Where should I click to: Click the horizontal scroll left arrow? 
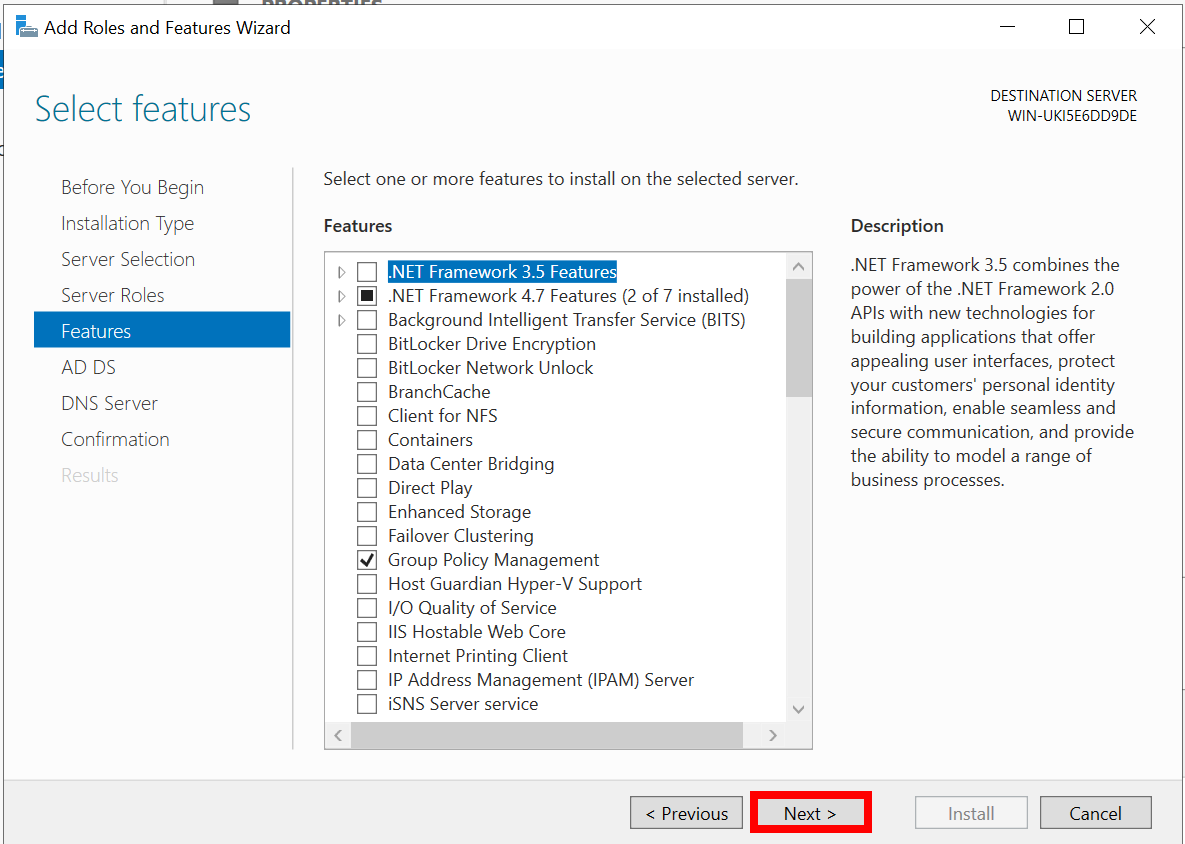338,735
